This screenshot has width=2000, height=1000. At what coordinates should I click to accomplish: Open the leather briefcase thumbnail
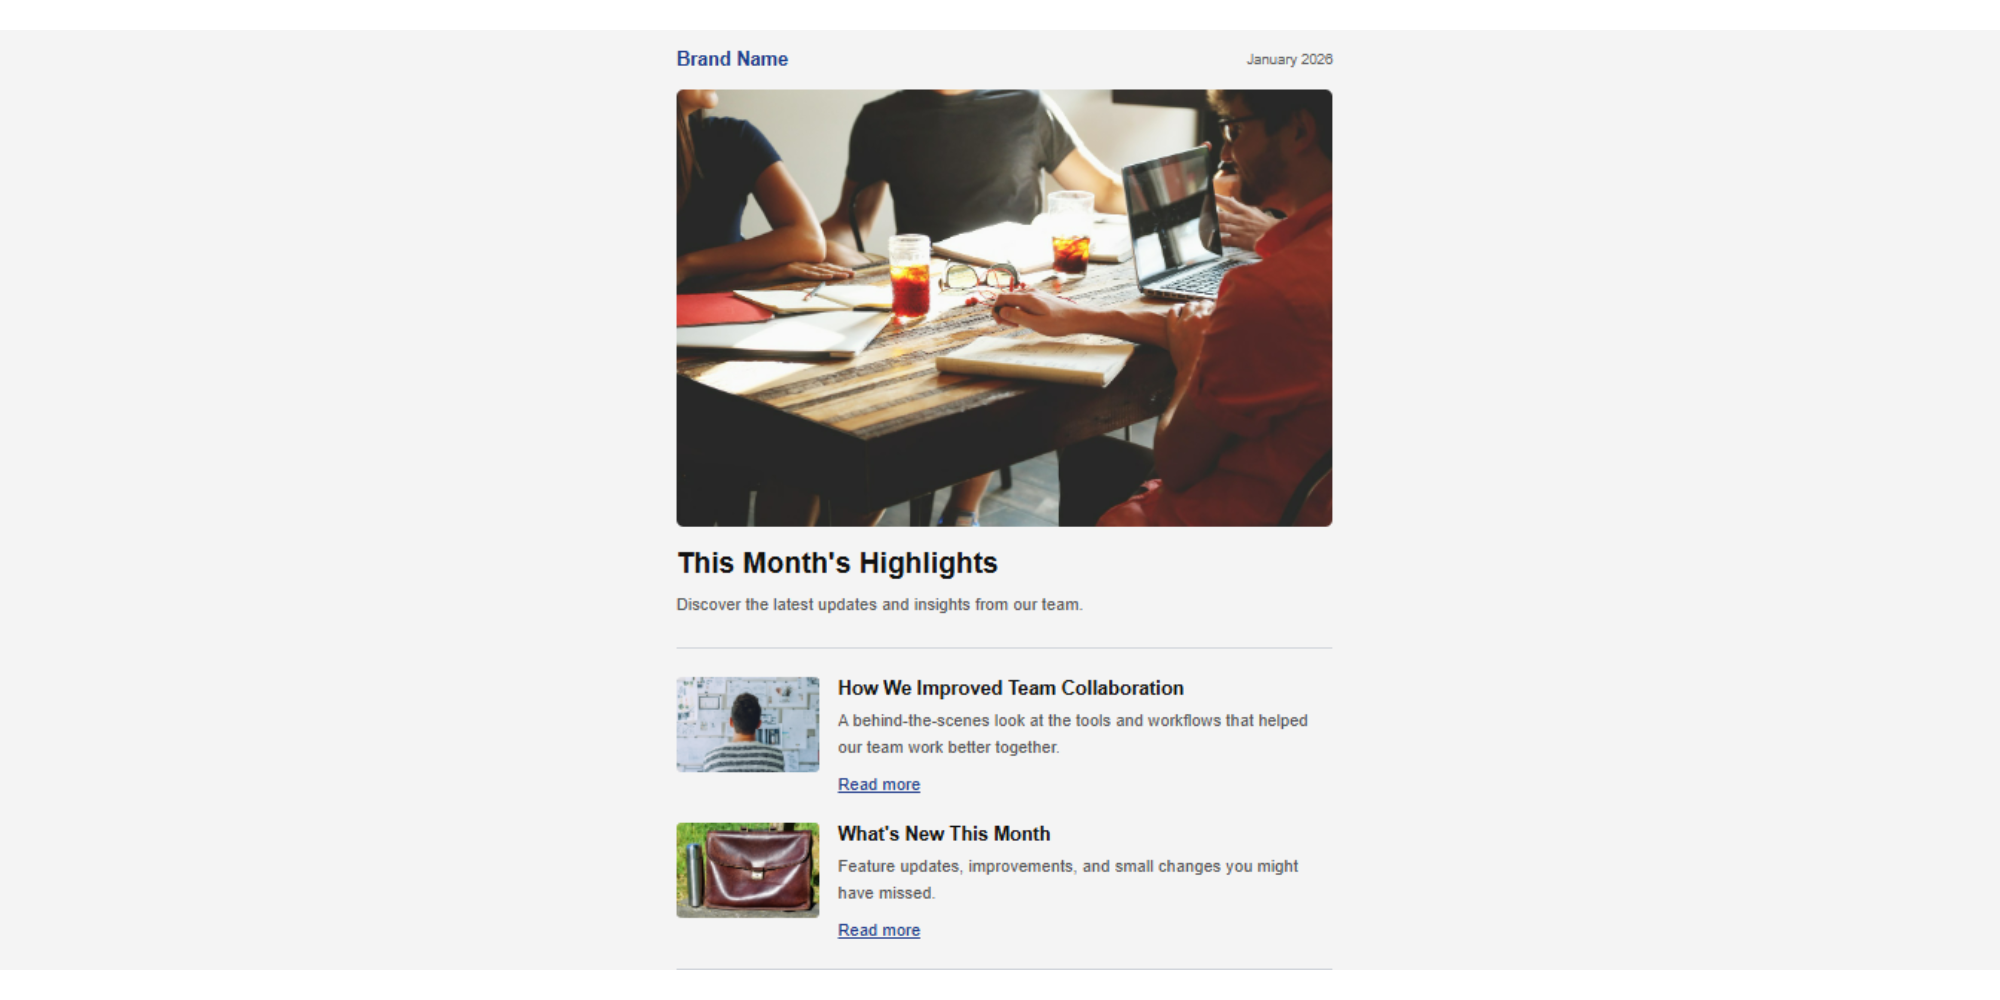click(748, 870)
